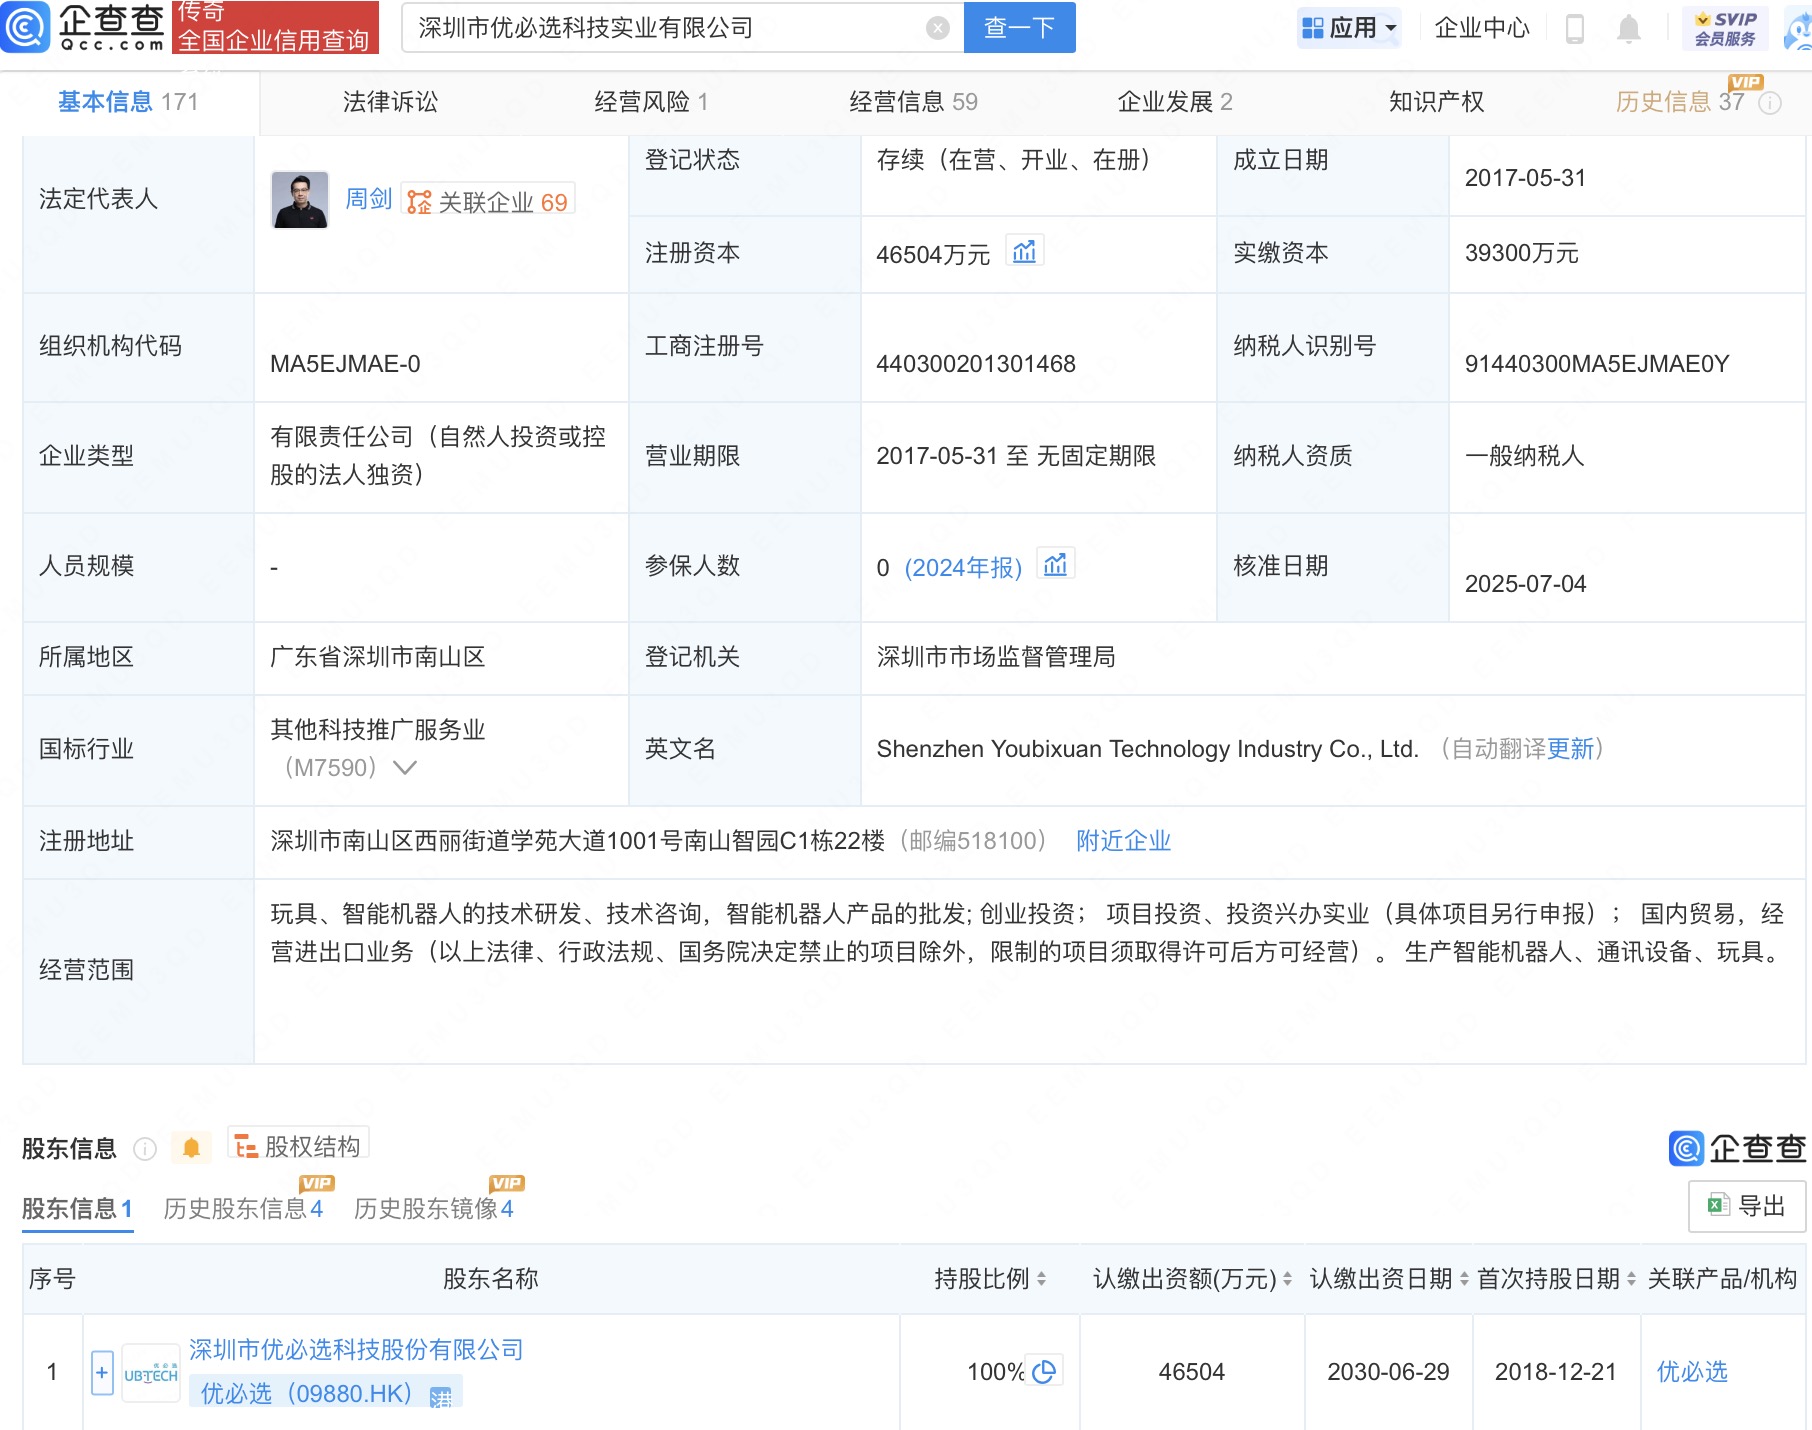1812x1430 pixels.
Task: Switch to 经营信息 tab
Action: click(913, 102)
